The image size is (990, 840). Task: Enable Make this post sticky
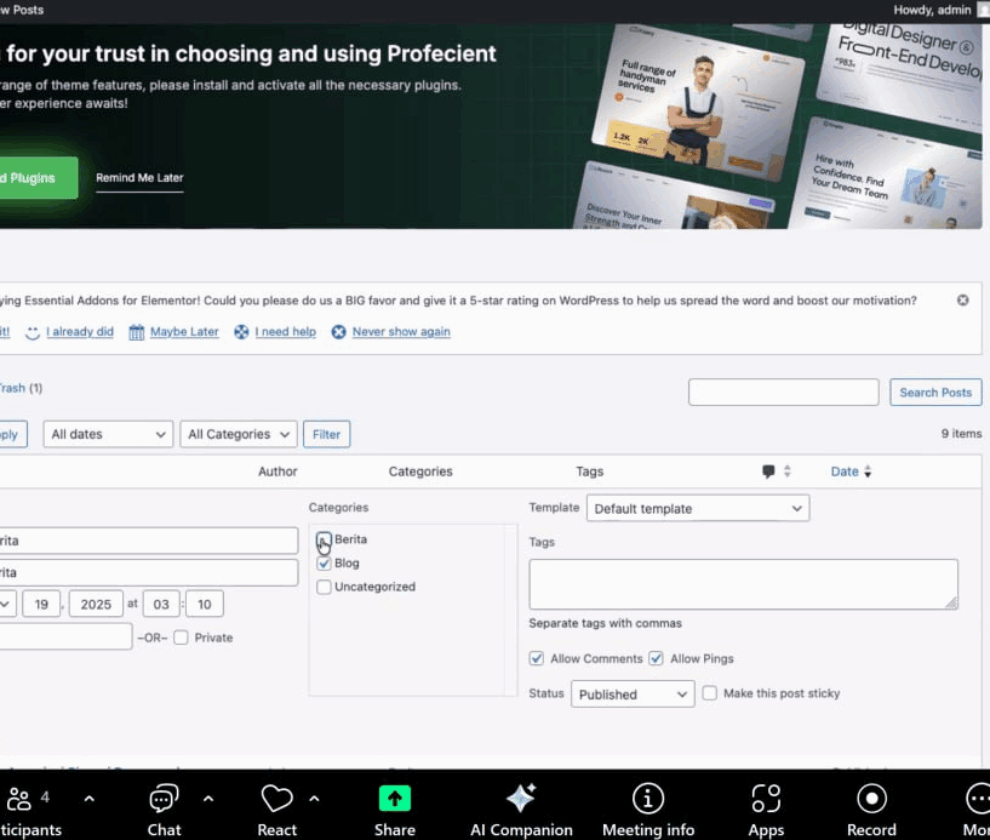pos(709,694)
